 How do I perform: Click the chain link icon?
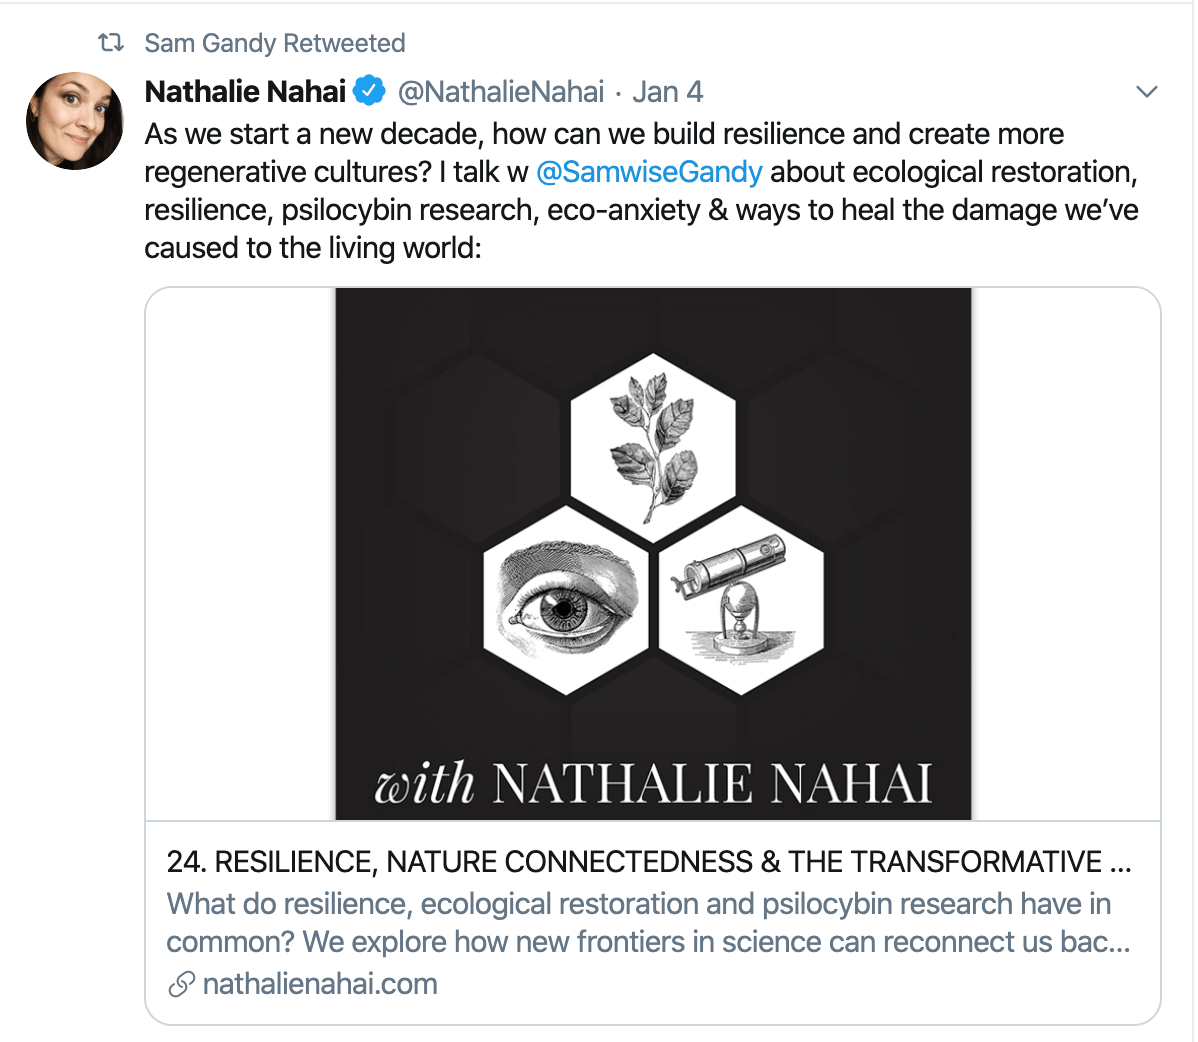[181, 984]
